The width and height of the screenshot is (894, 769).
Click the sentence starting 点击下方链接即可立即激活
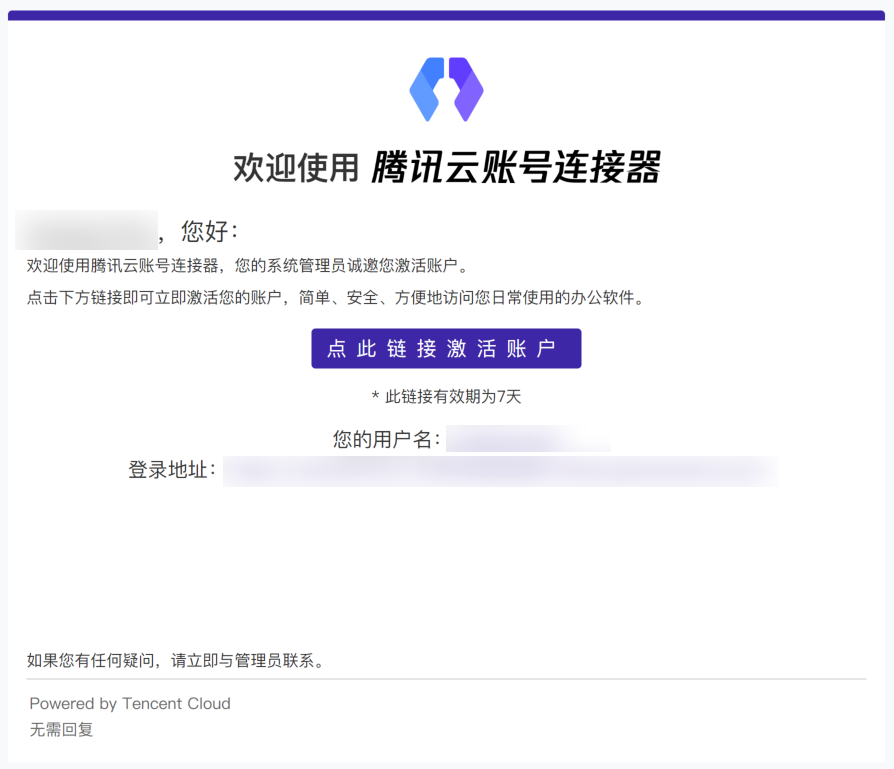click(x=336, y=298)
